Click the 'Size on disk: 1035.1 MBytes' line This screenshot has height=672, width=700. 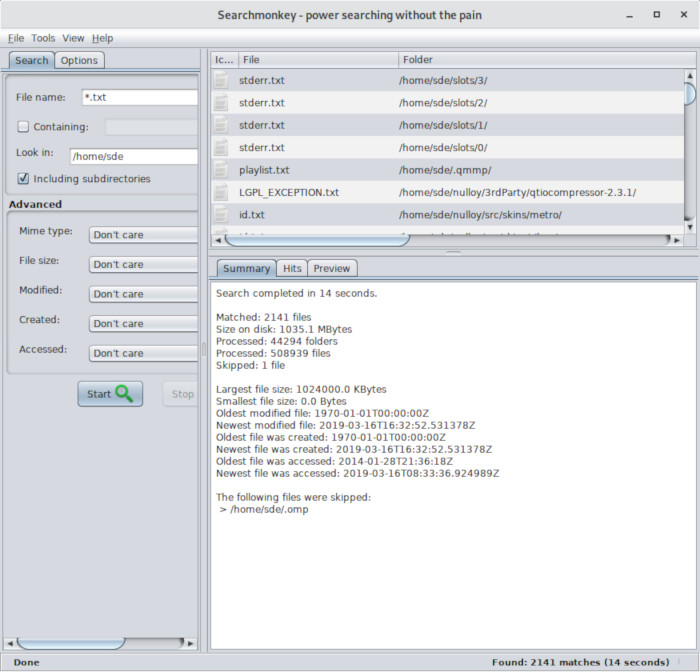coord(284,329)
